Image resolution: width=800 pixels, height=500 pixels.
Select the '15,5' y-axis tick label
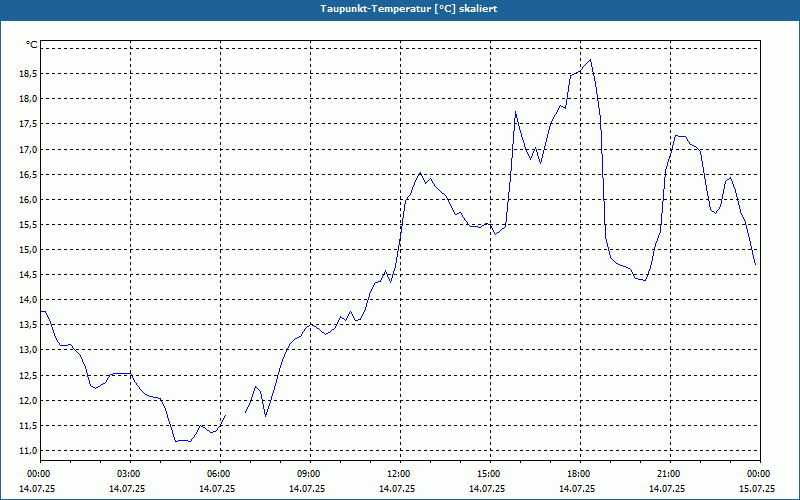tap(28, 224)
